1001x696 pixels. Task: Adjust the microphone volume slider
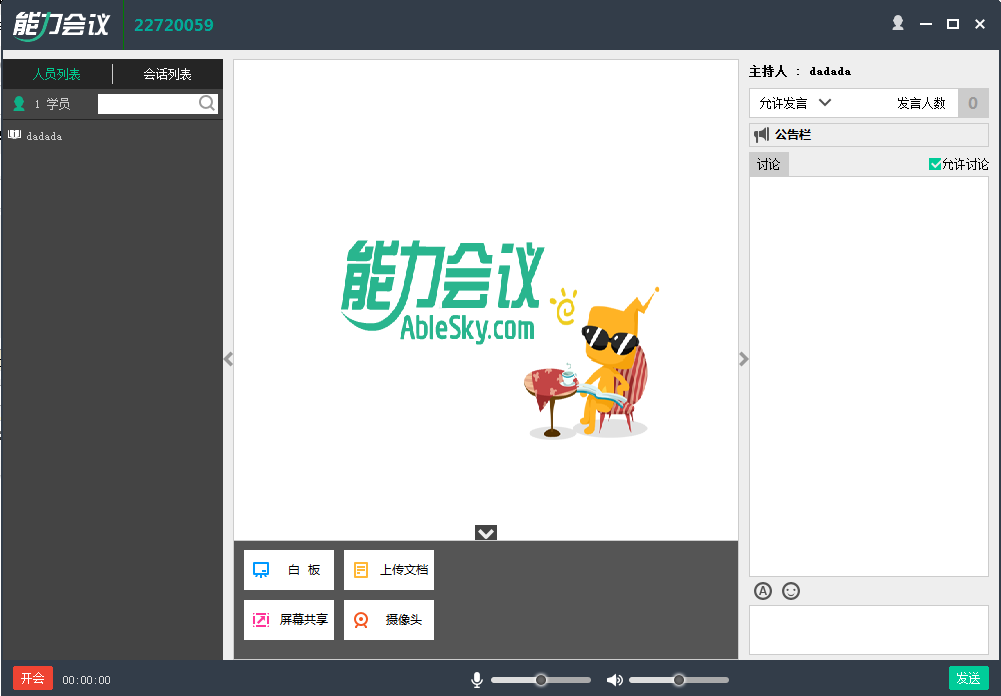tap(541, 680)
